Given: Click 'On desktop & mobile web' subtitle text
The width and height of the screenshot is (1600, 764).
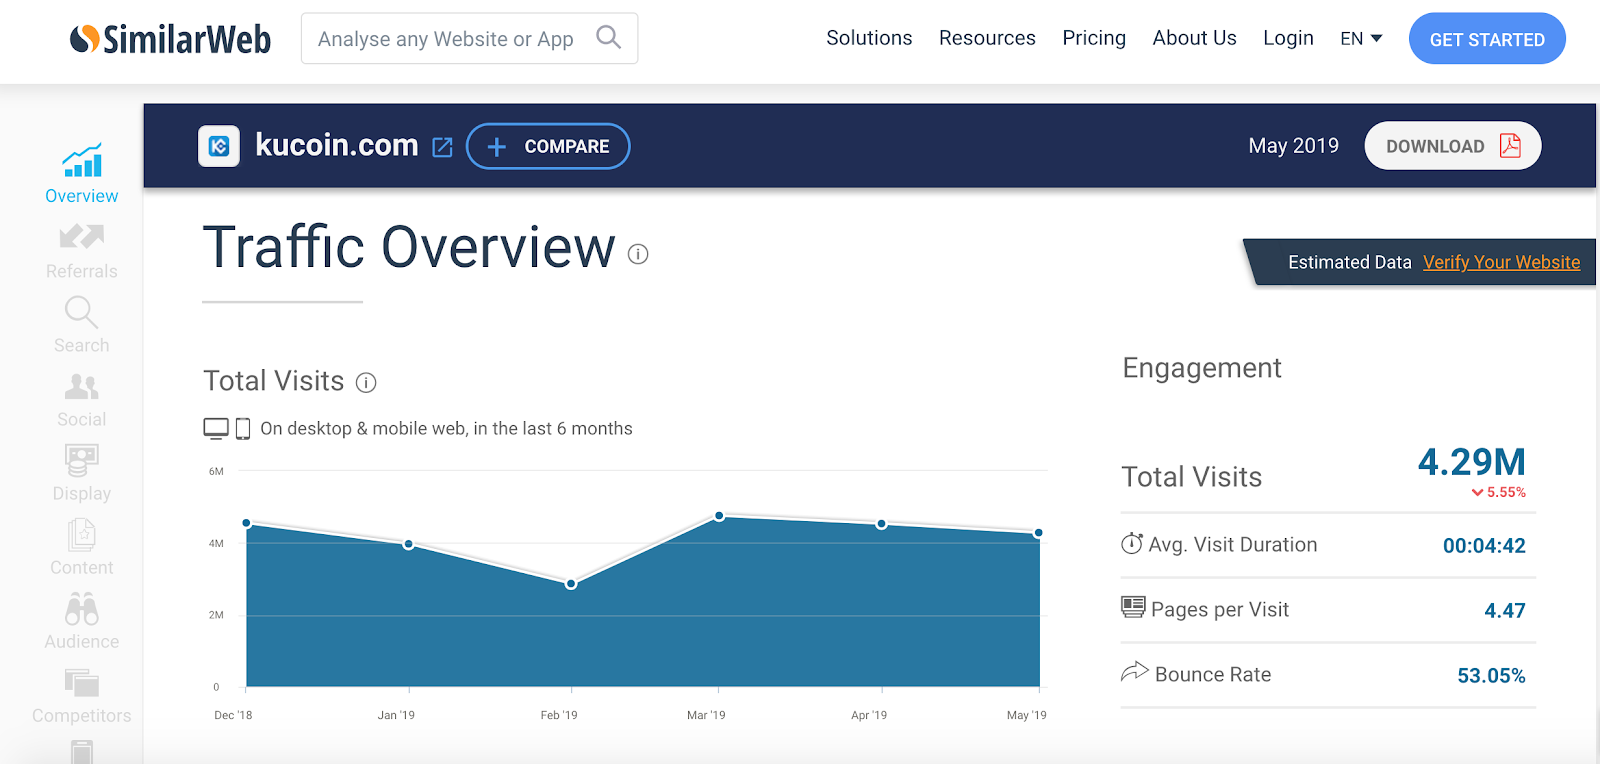Looking at the screenshot, I should click(x=446, y=429).
